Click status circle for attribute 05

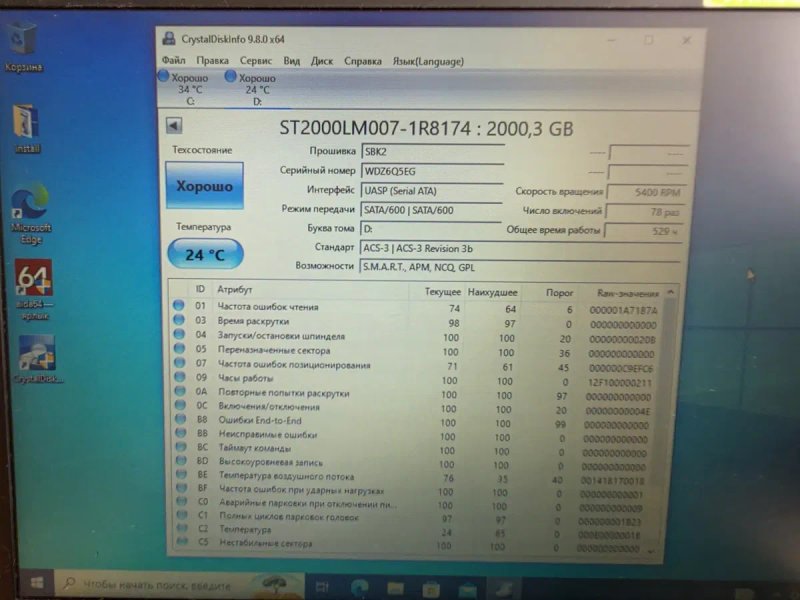[179, 348]
